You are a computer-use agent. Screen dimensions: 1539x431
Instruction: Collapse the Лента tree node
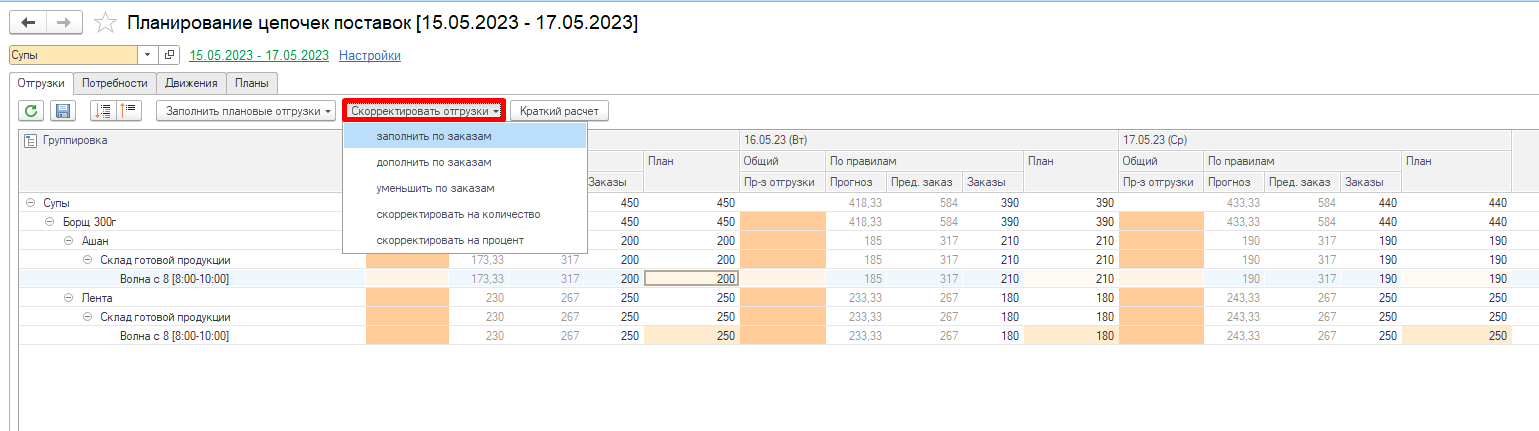pyautogui.click(x=68, y=297)
